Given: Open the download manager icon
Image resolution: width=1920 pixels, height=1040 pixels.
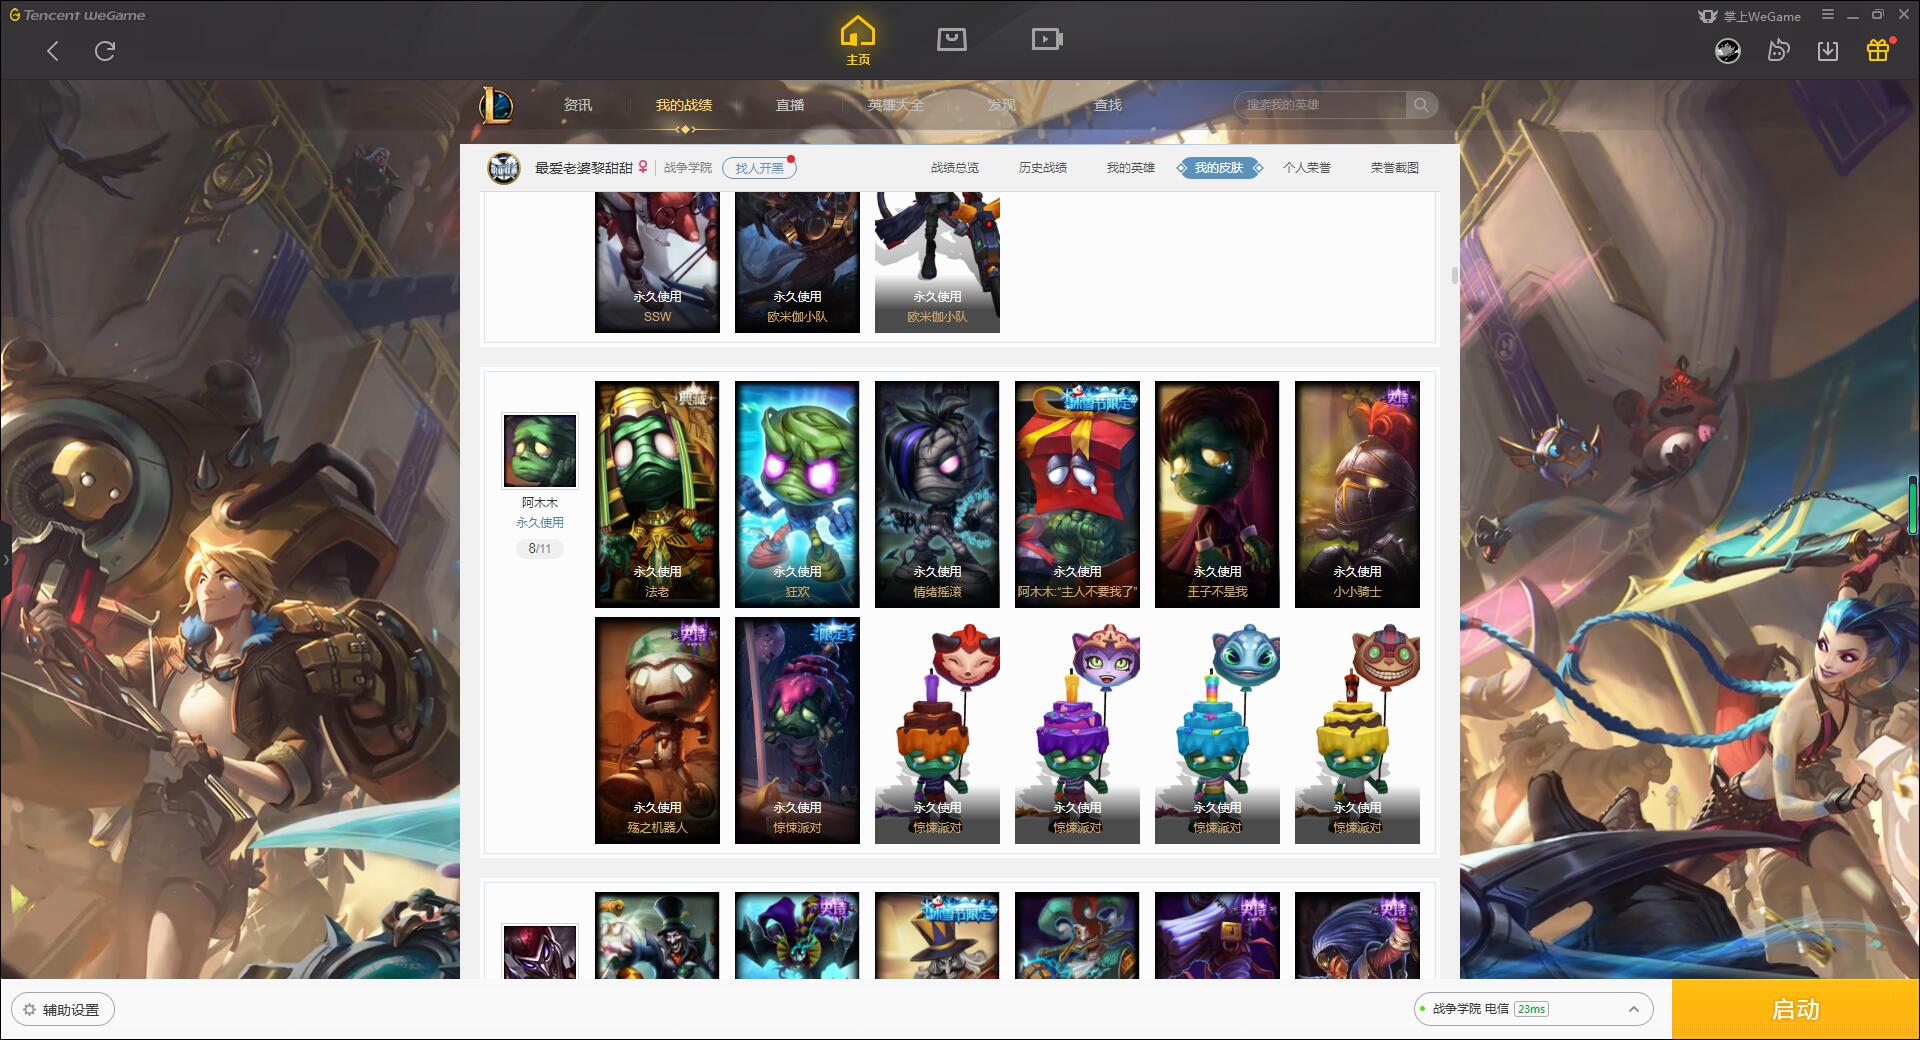Looking at the screenshot, I should pos(1828,50).
